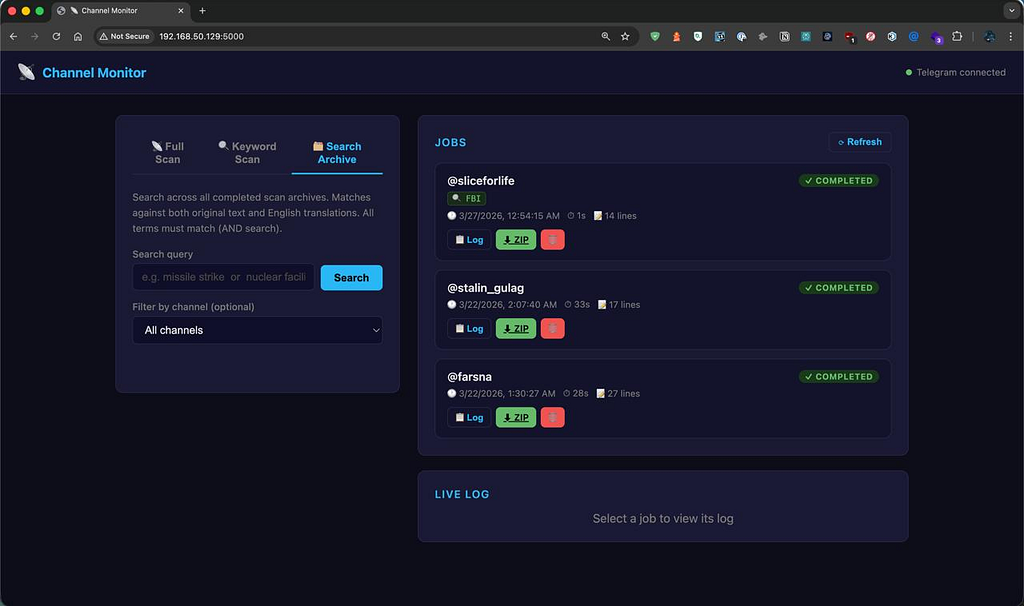Click the LIVE LOG panel heading
1024x606 pixels.
(462, 494)
